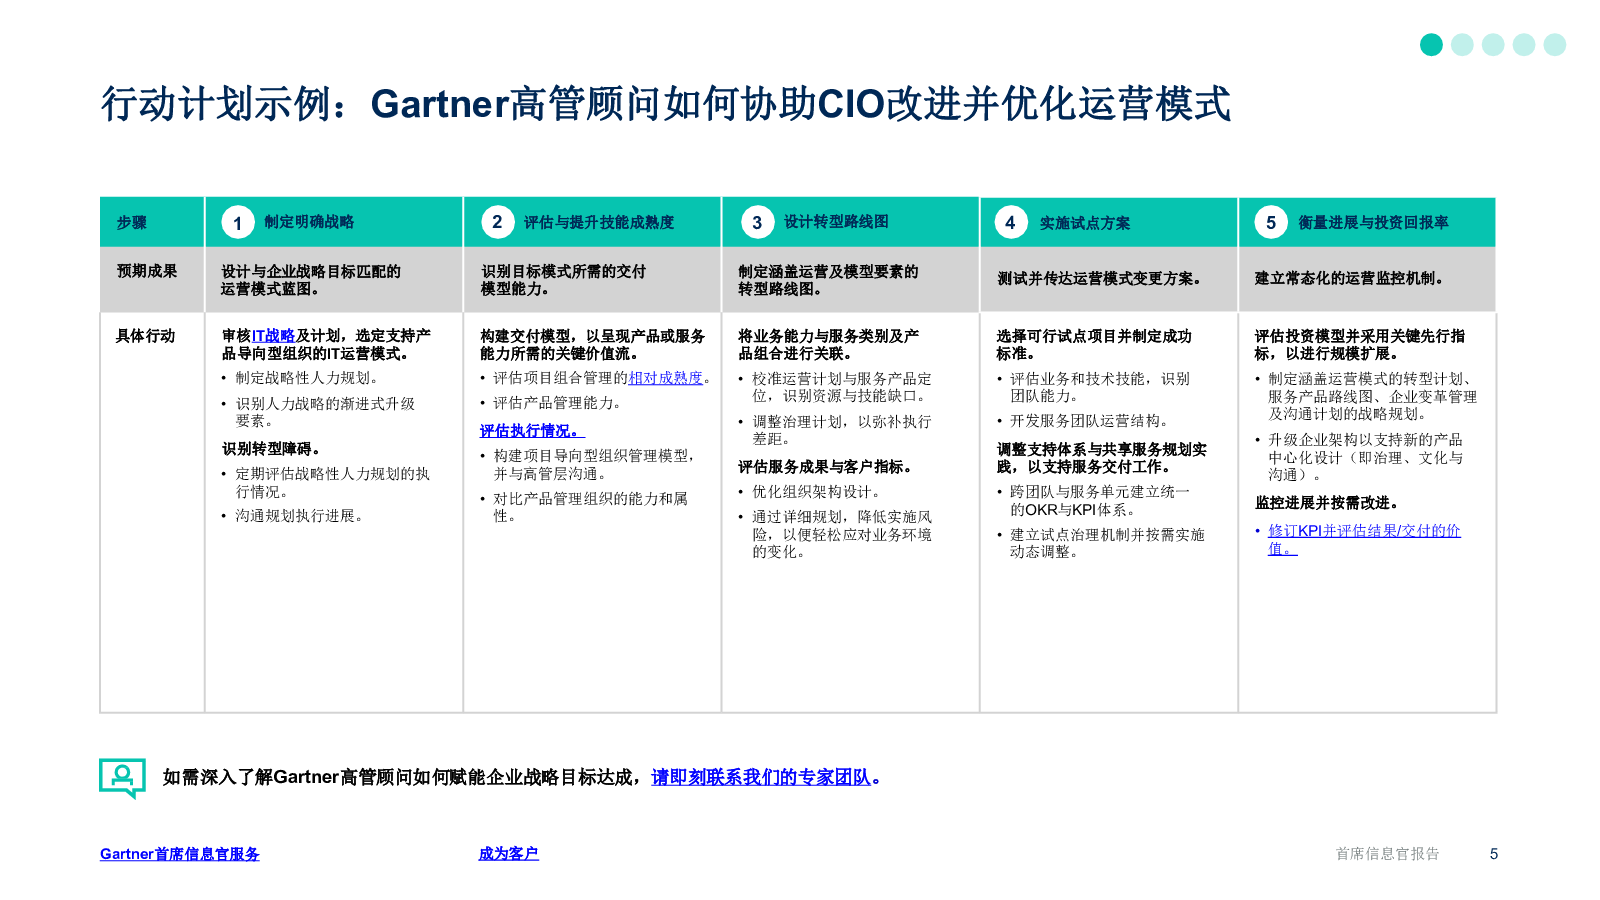The image size is (1600, 900).
Task: Follow the 评估执行情况 link
Action: [529, 431]
